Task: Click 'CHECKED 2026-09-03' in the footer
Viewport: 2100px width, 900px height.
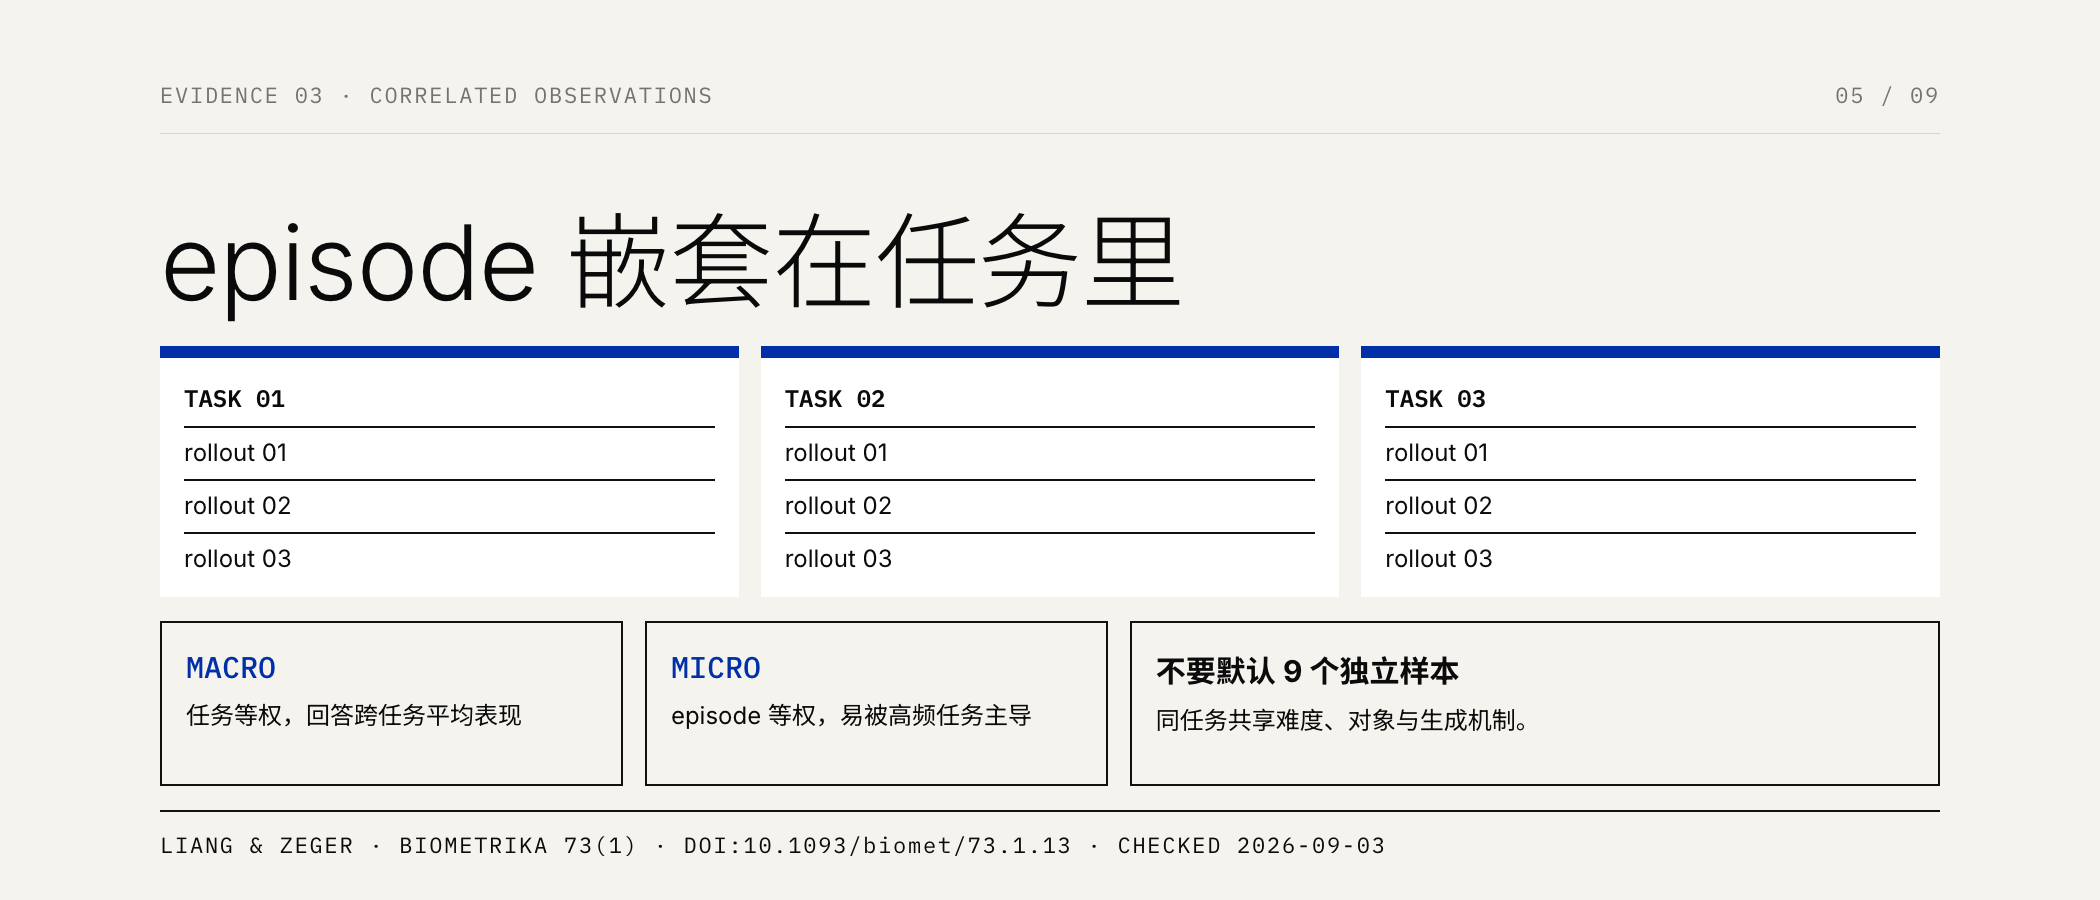Action: 1251,846
